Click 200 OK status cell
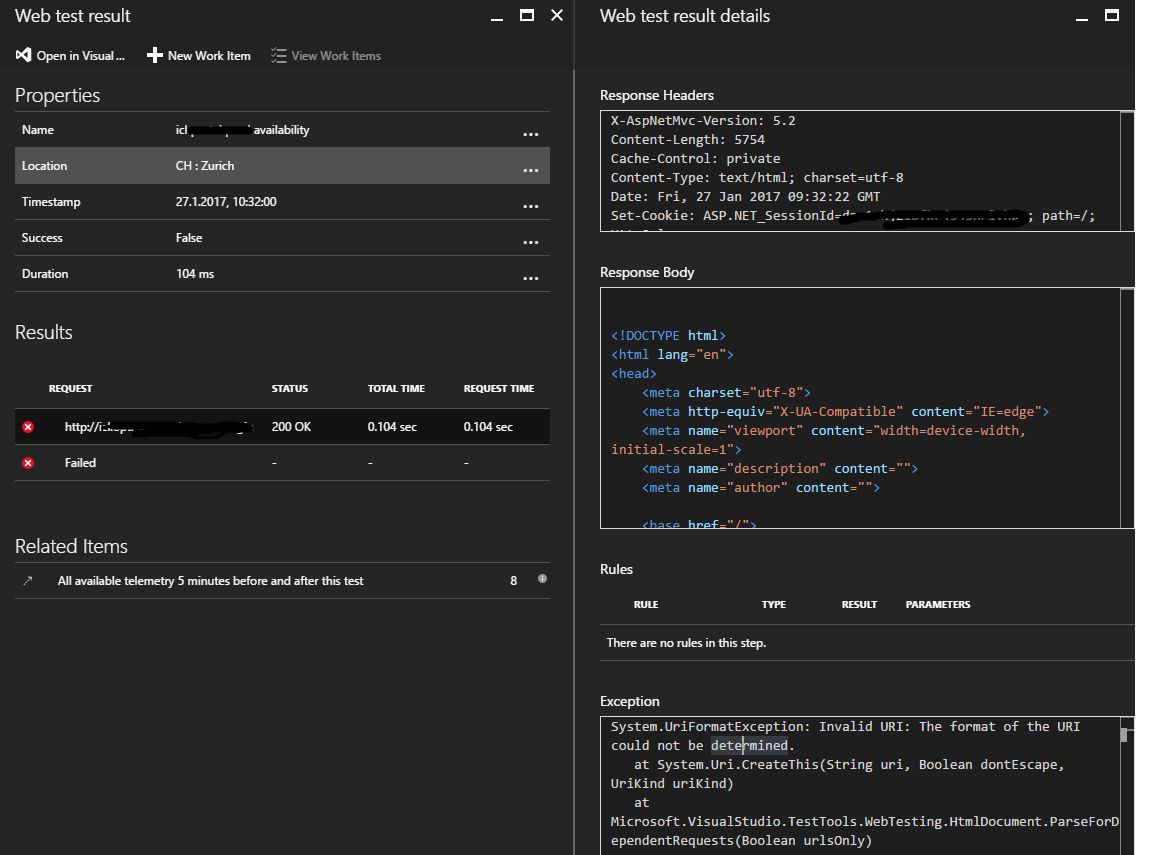 click(x=291, y=427)
